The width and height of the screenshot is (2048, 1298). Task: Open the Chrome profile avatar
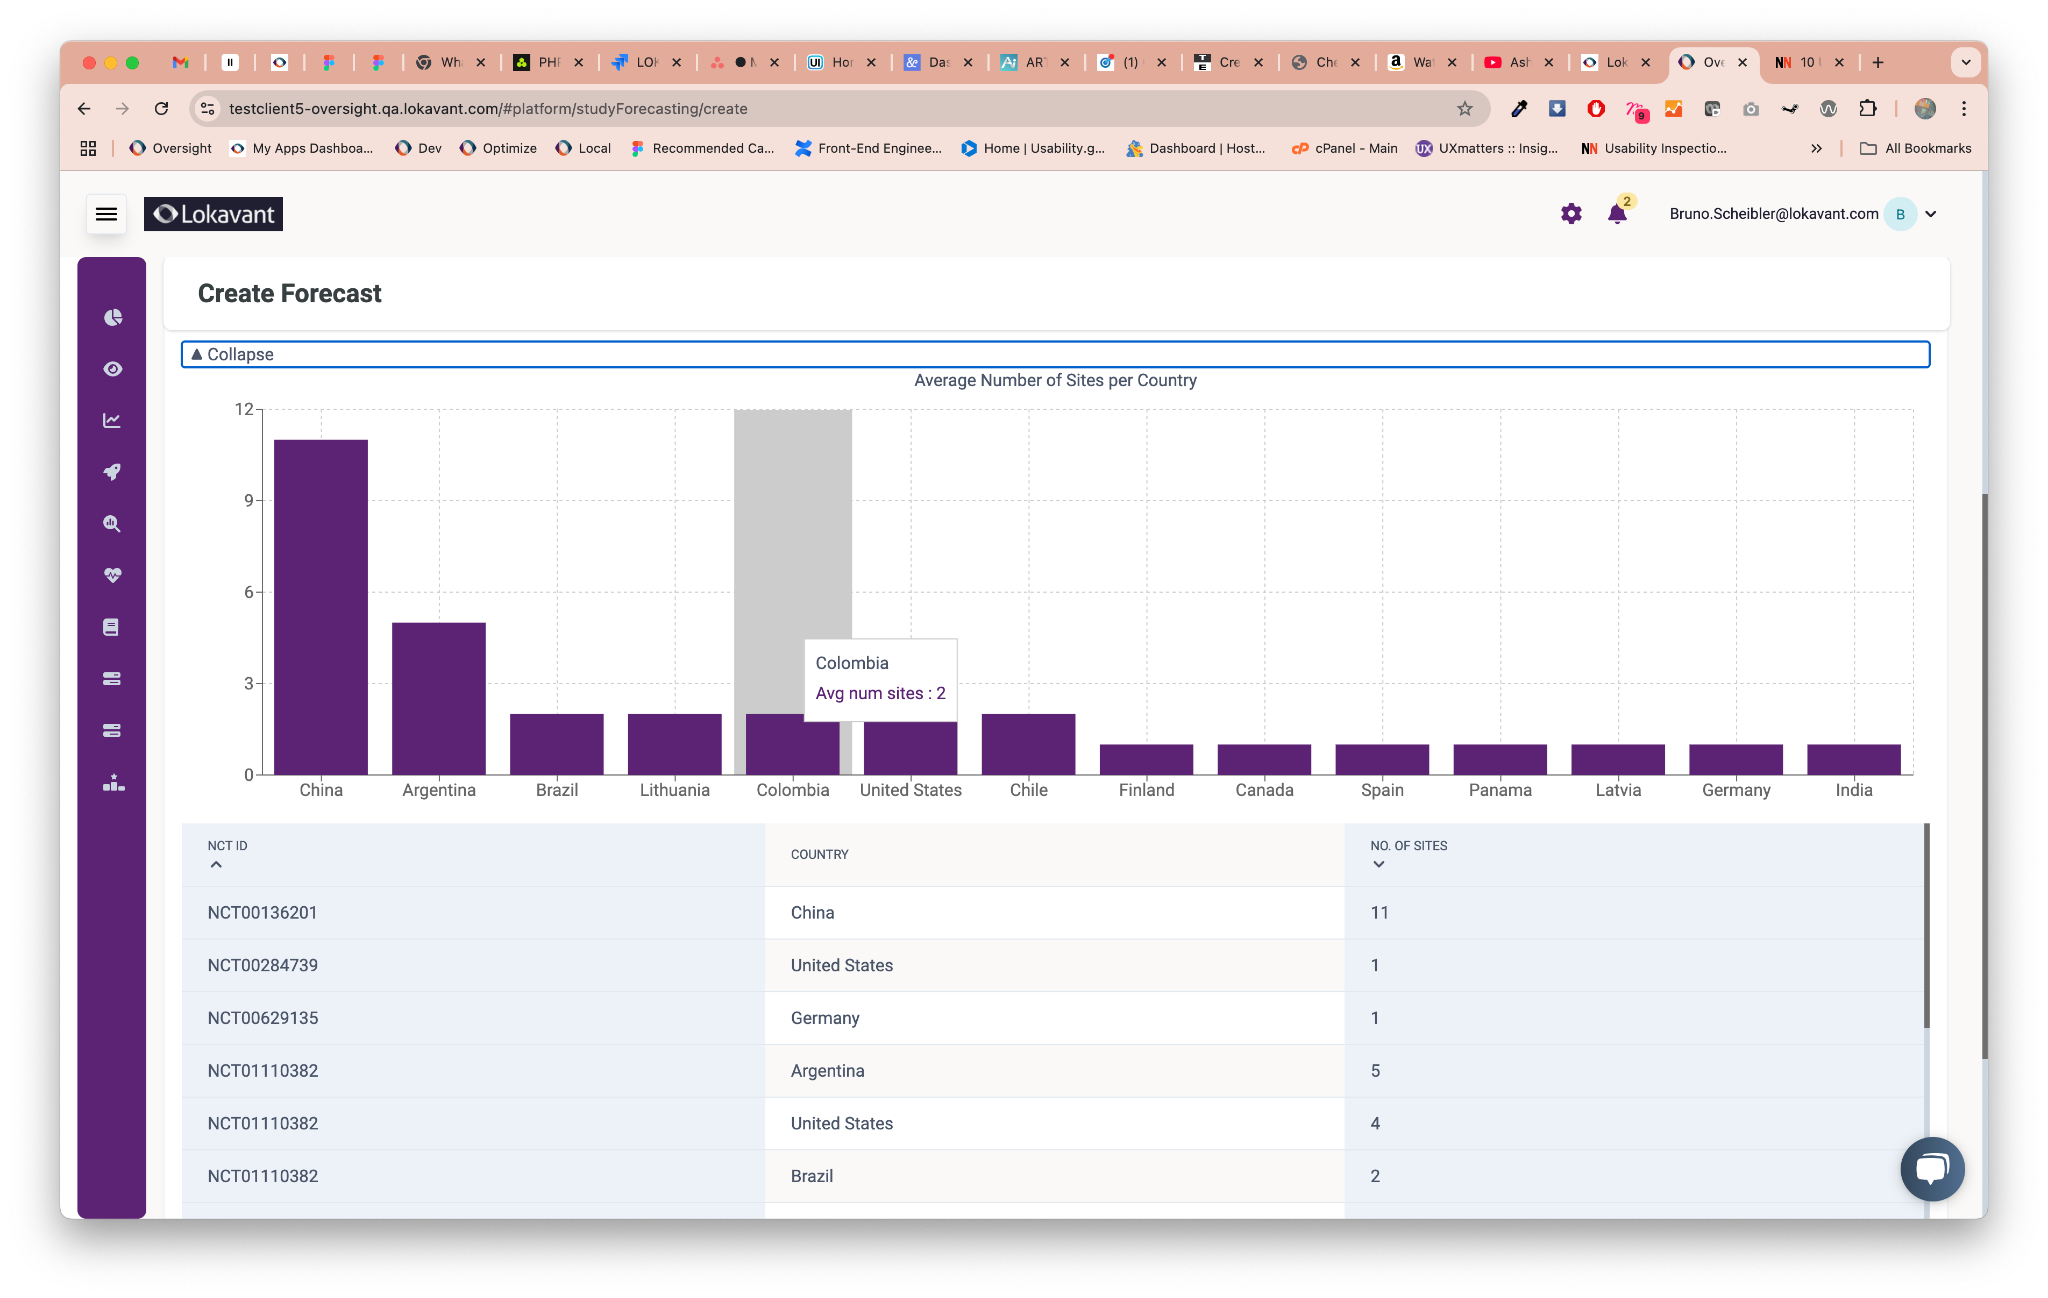pyautogui.click(x=1925, y=108)
